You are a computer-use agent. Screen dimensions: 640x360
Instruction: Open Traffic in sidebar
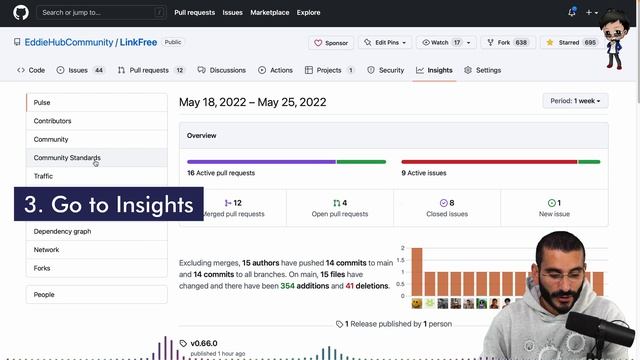pyautogui.click(x=97, y=176)
